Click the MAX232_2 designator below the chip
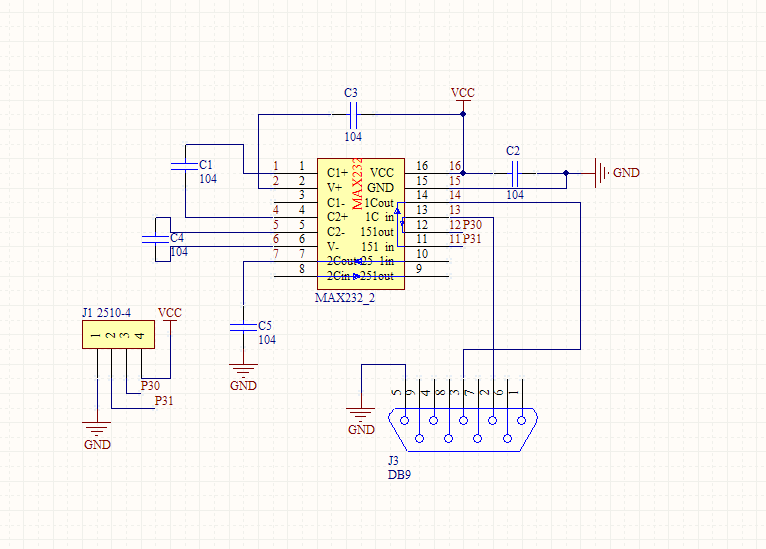Screen dimensions: 766x549 345,297
